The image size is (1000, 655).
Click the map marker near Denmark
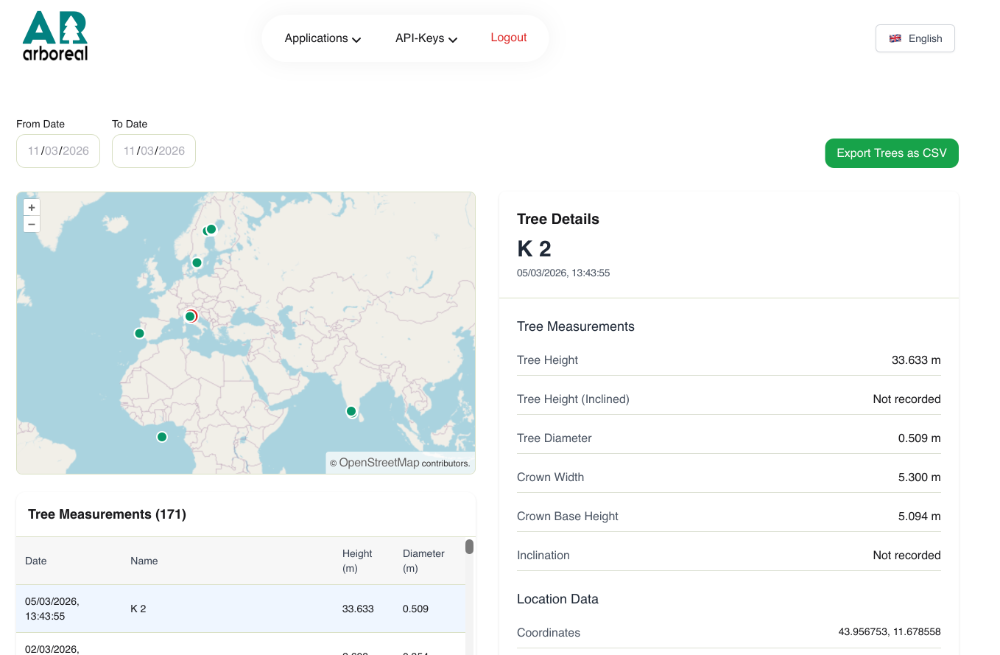tap(197, 263)
